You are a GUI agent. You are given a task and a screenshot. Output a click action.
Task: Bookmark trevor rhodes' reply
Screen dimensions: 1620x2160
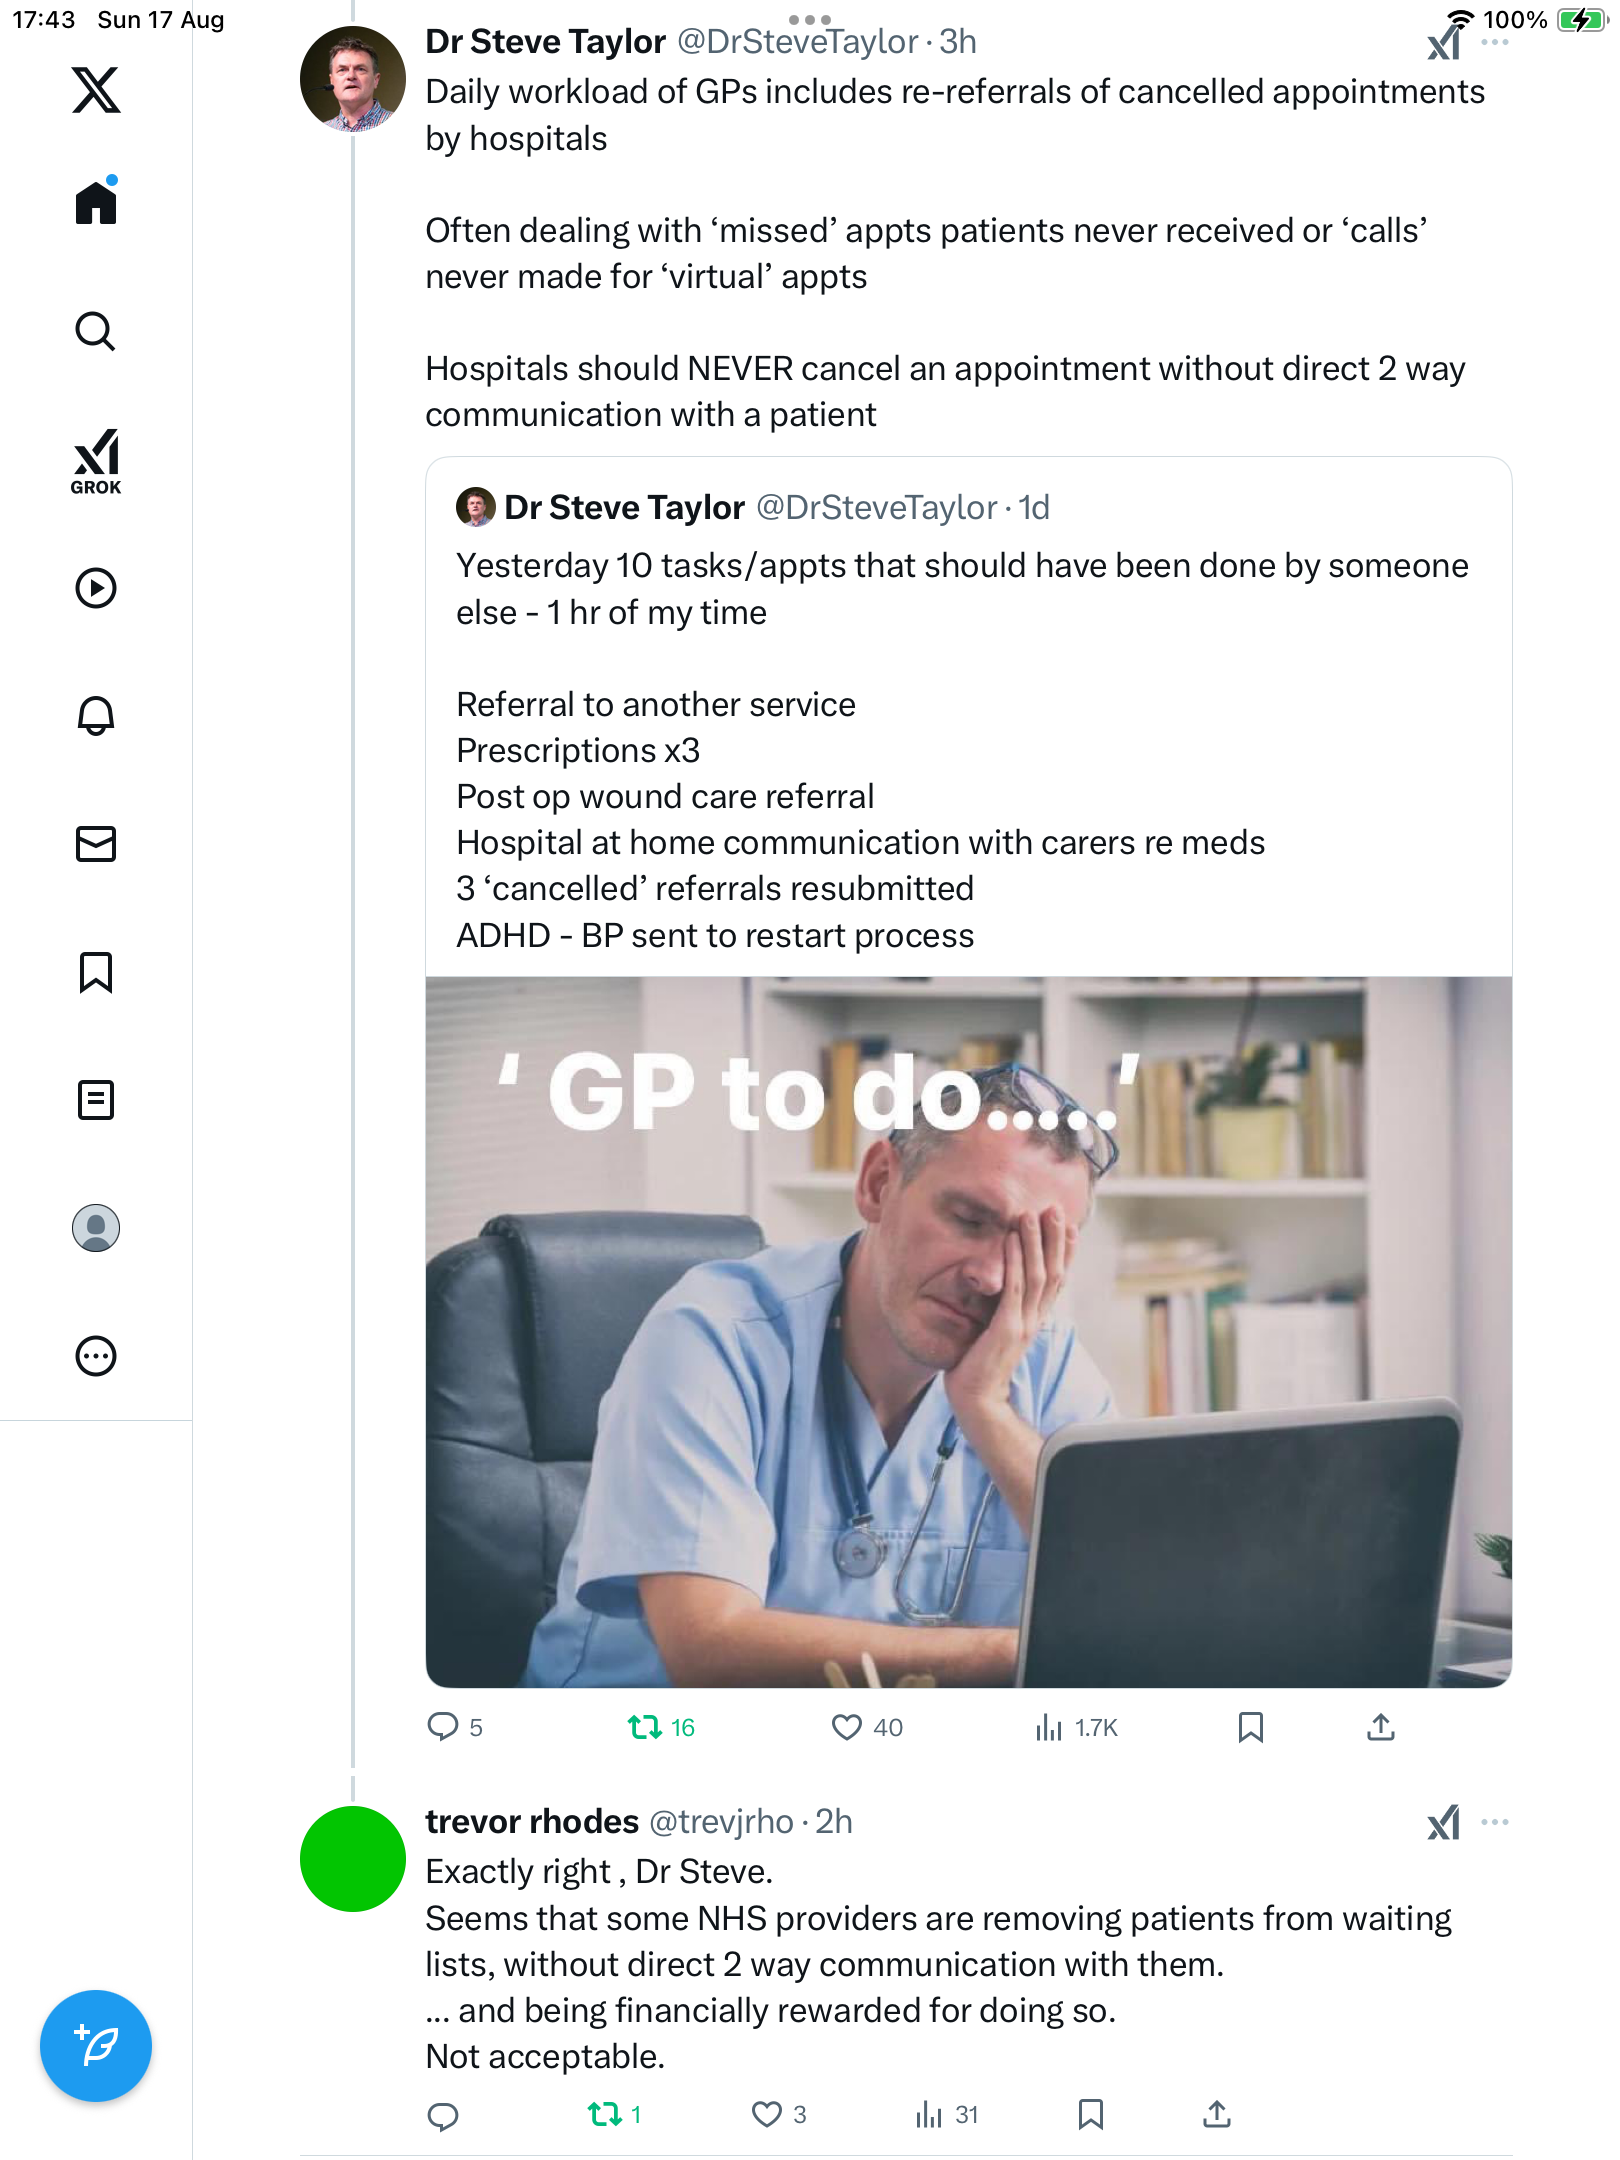1091,2114
